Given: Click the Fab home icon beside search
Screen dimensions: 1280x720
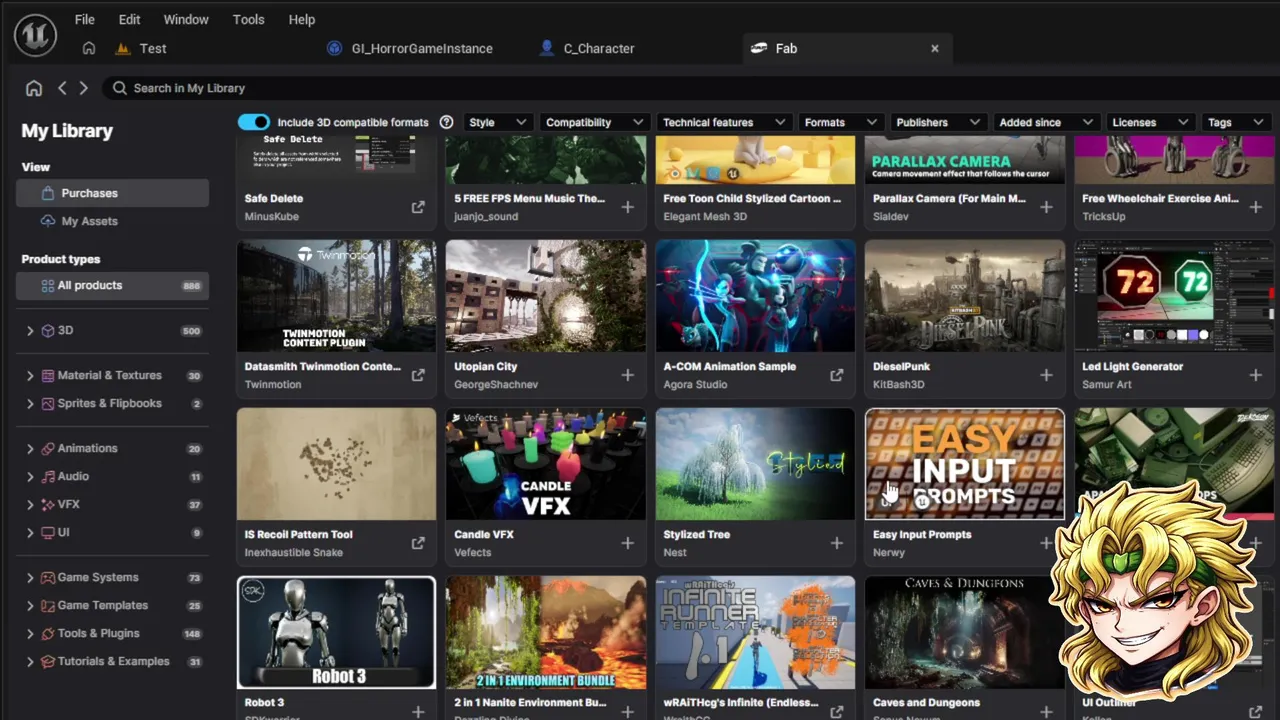Looking at the screenshot, I should tap(34, 88).
